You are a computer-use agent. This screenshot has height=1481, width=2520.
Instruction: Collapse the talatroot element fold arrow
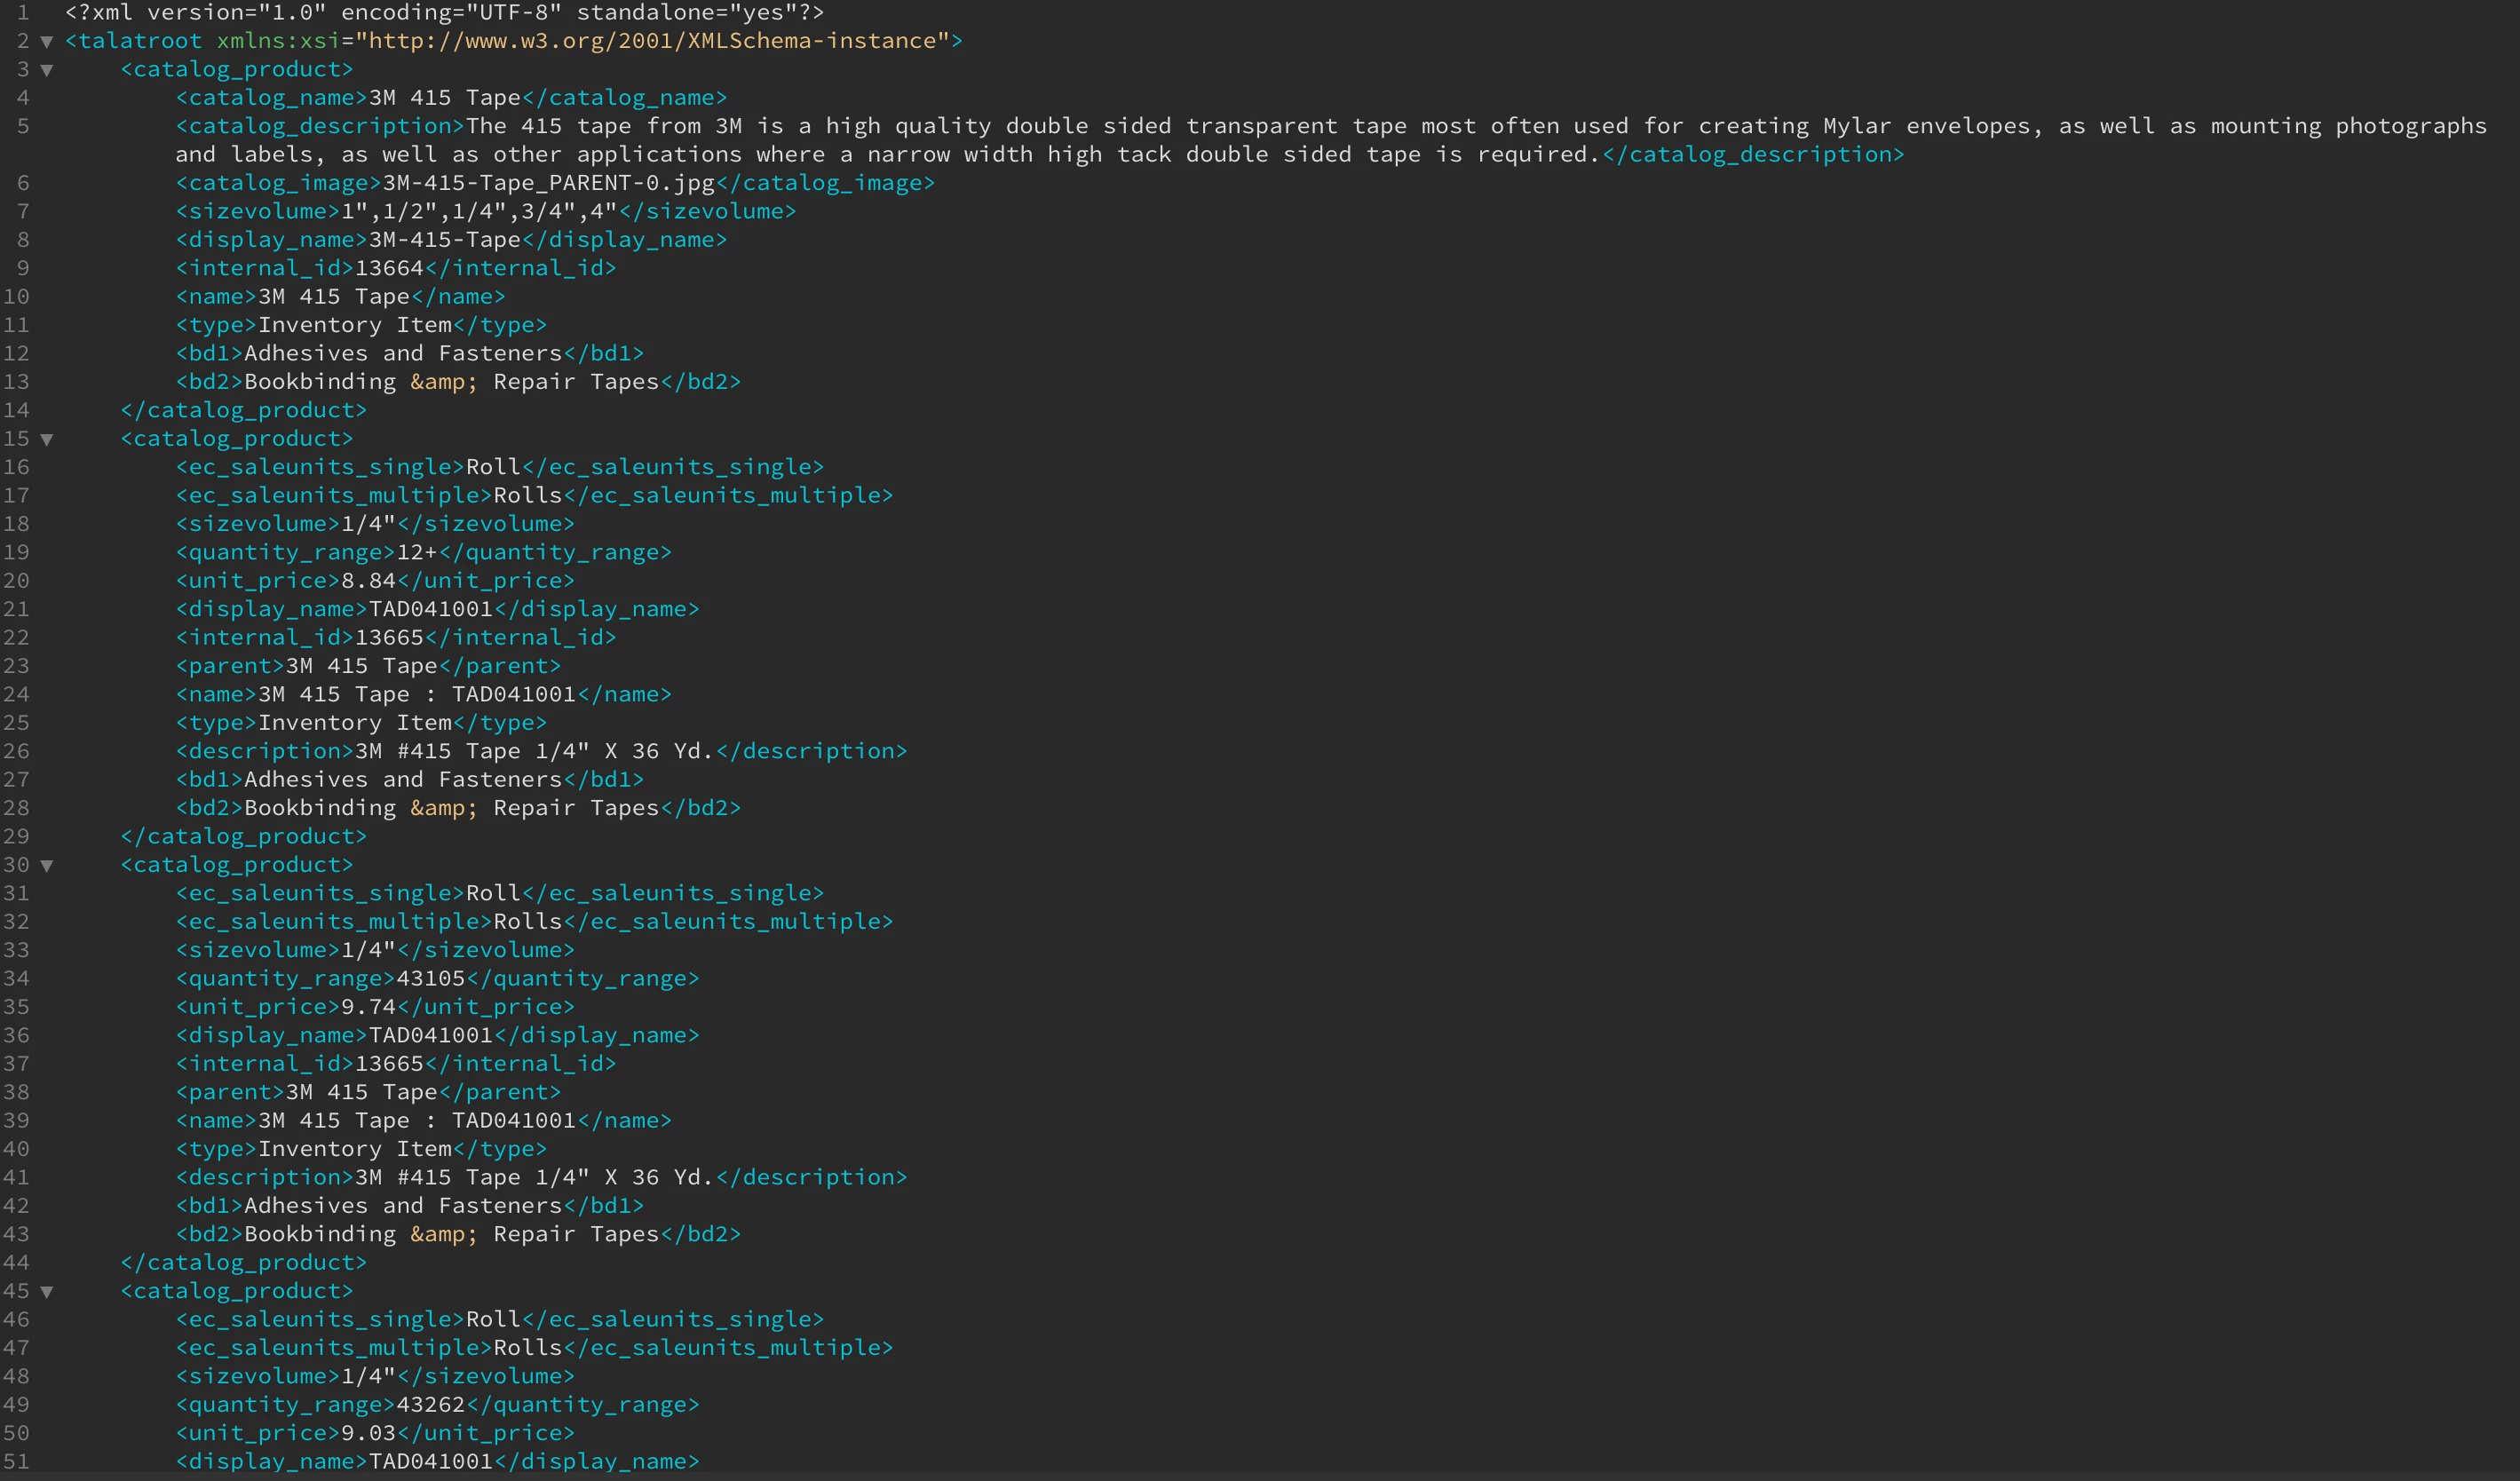46,42
